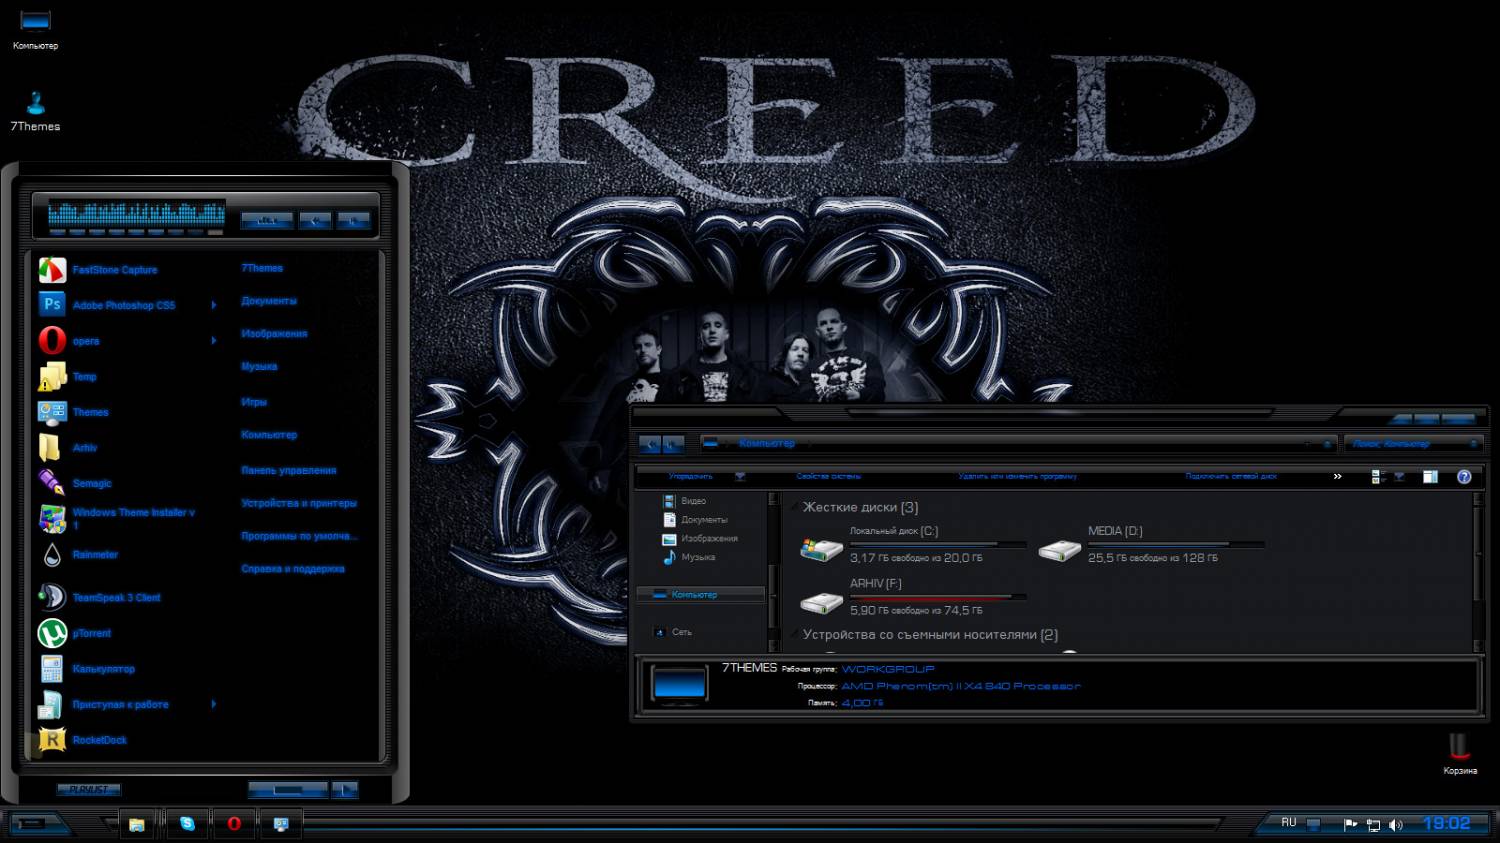The image size is (1500, 843).
Task: Open the Приступая к работе icon
Action: 52,705
